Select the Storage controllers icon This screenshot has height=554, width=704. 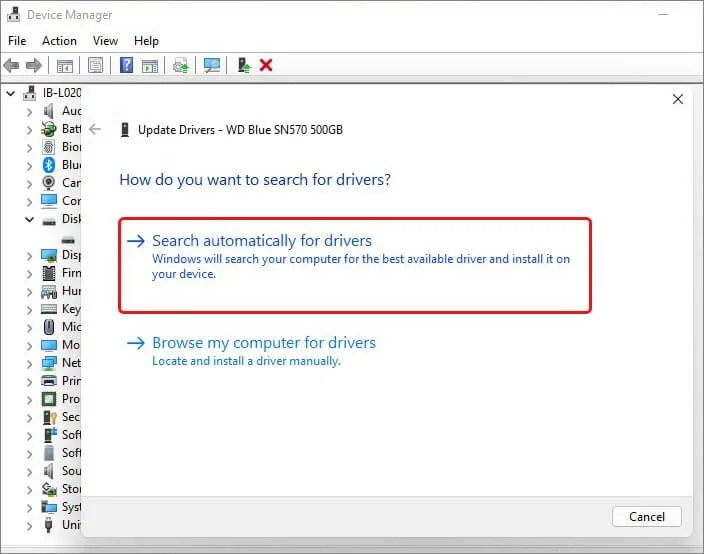tap(49, 489)
